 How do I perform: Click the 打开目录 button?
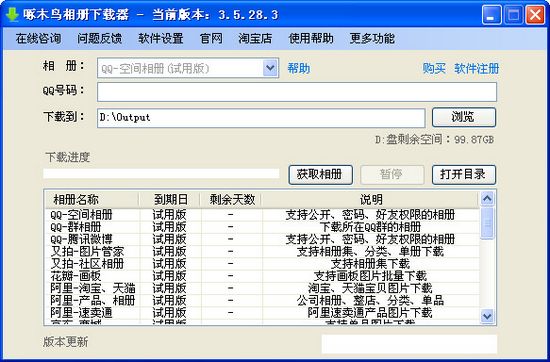pyautogui.click(x=464, y=174)
